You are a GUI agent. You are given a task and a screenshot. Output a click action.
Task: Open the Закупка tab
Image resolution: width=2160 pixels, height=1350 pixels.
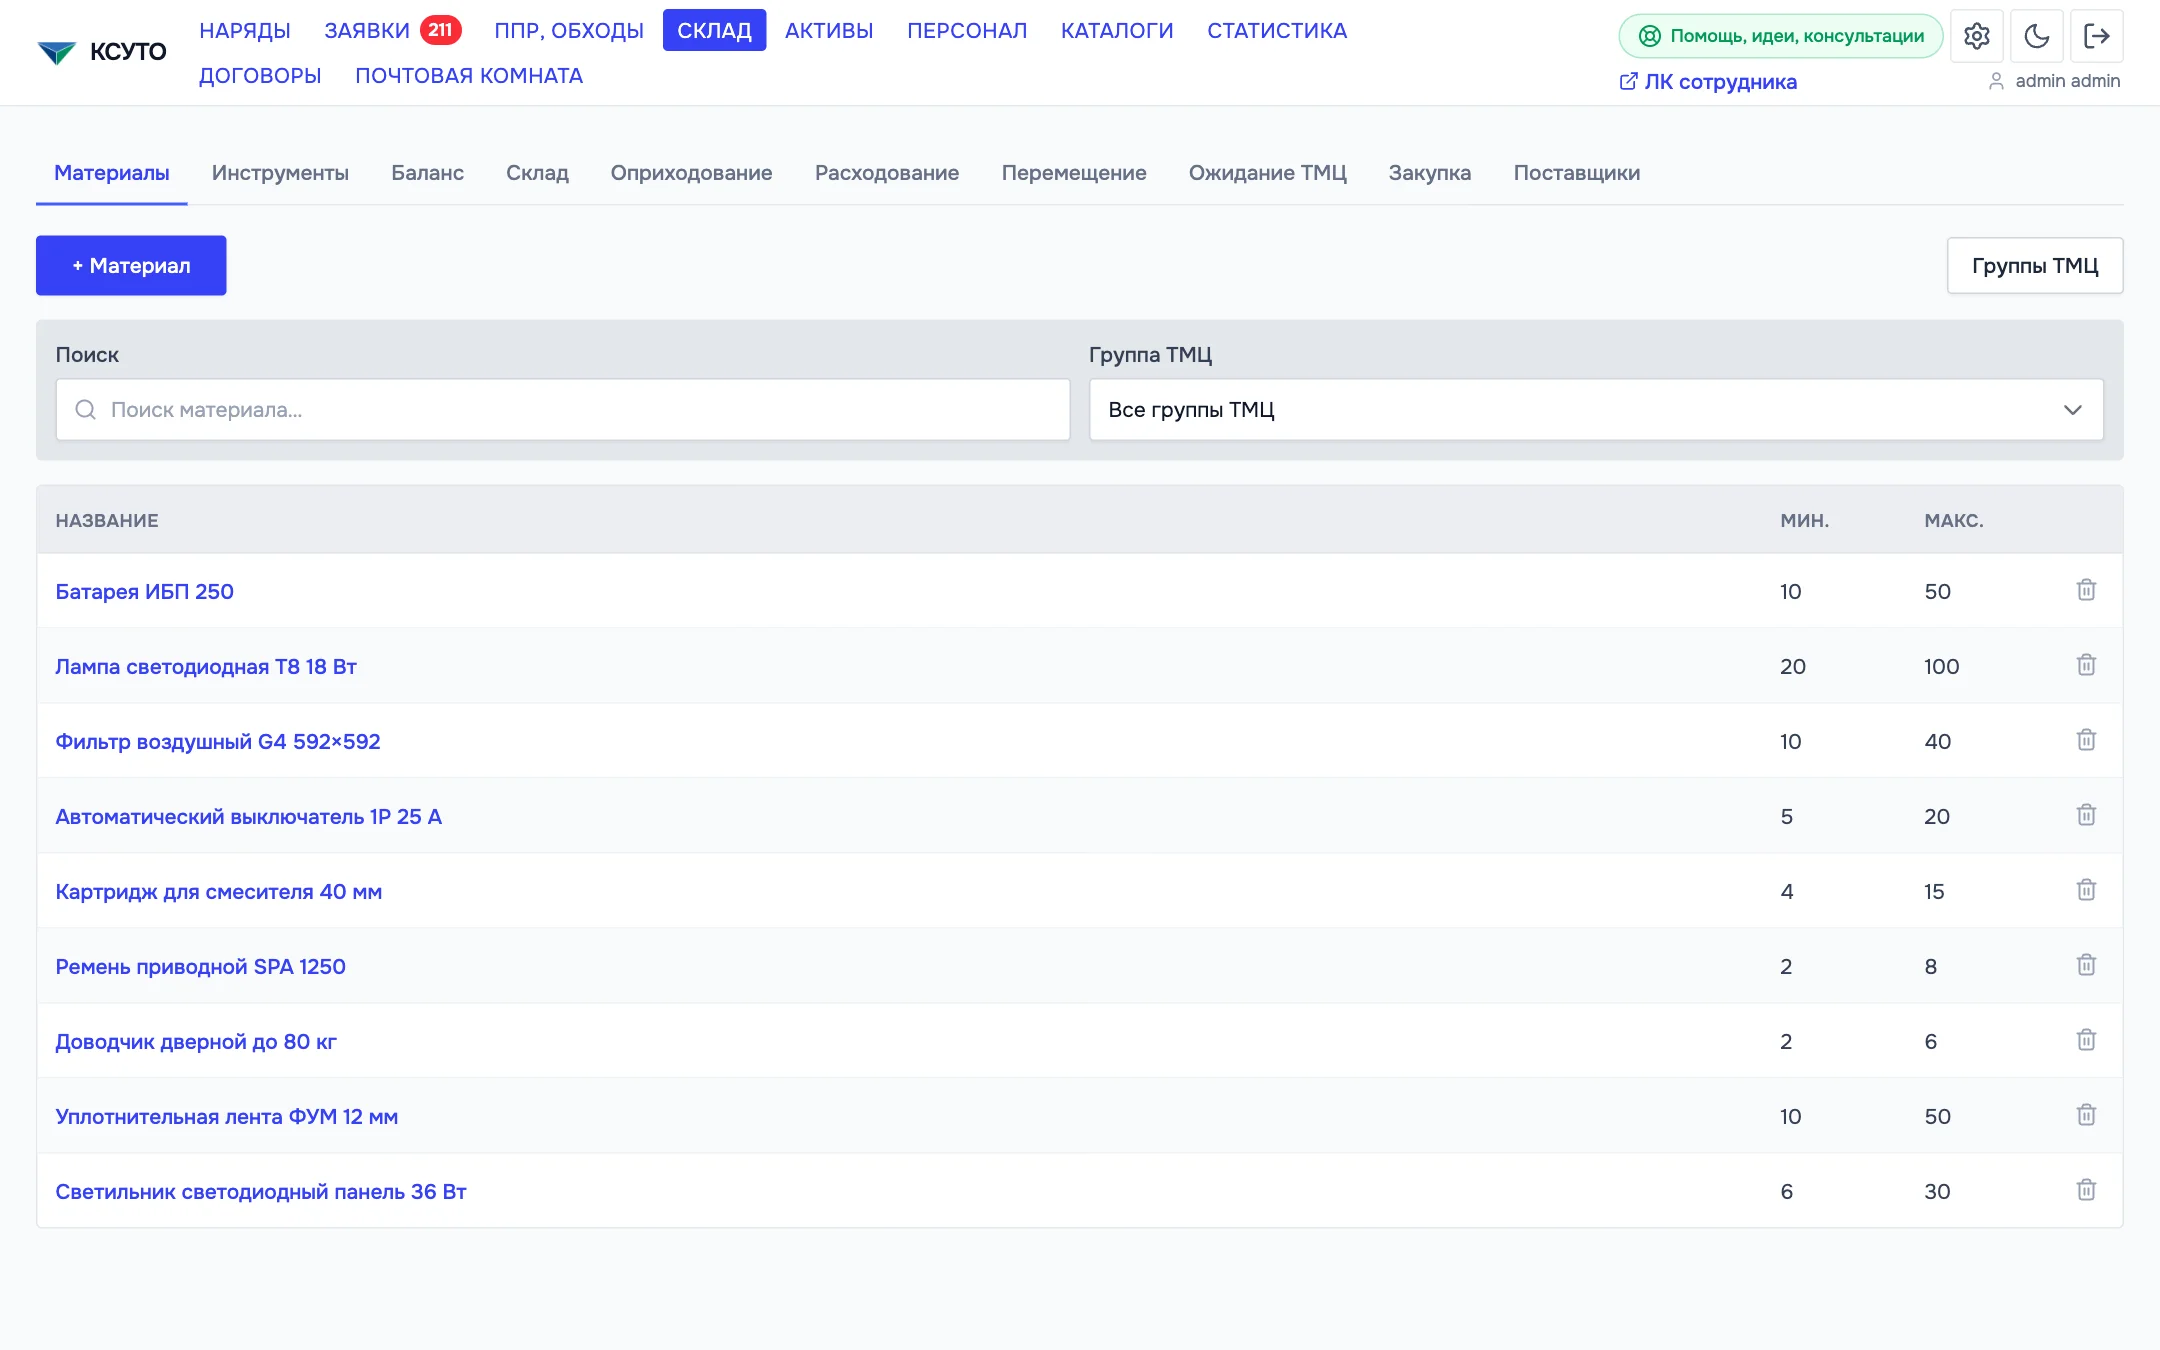1429,173
